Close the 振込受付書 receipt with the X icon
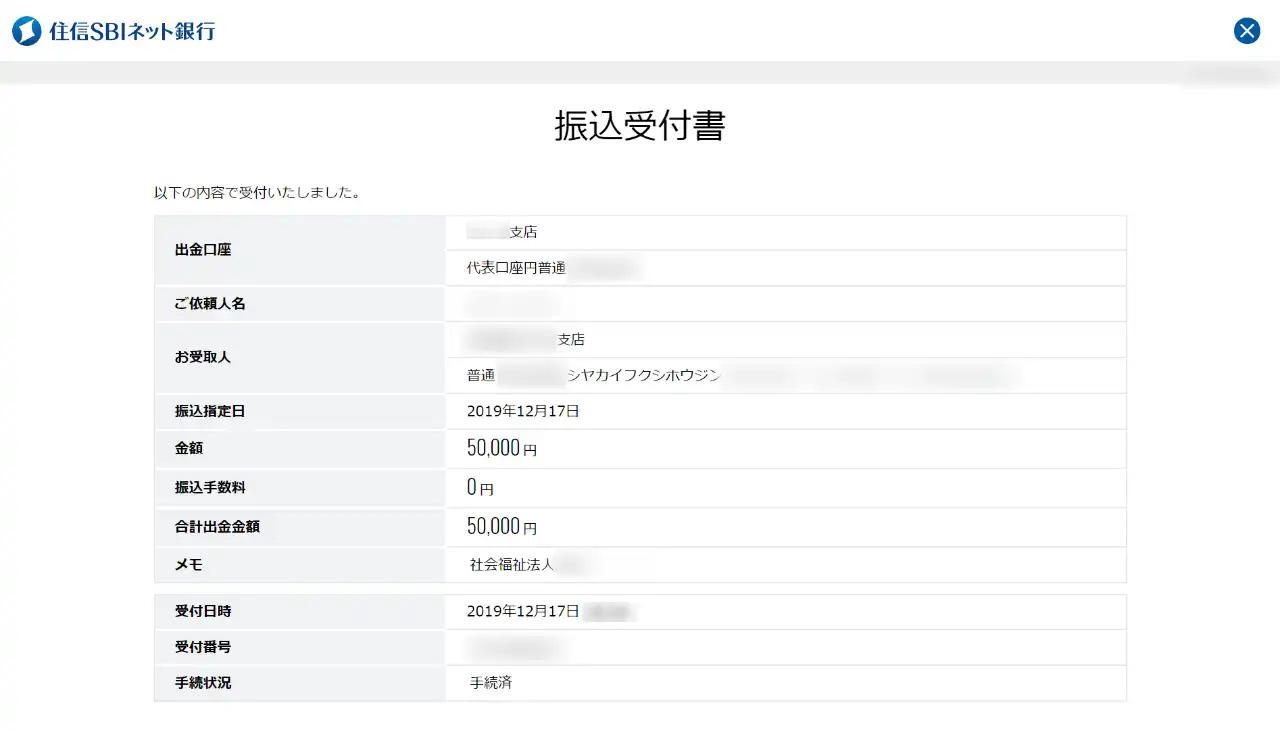This screenshot has height=730, width=1280. point(1246,31)
